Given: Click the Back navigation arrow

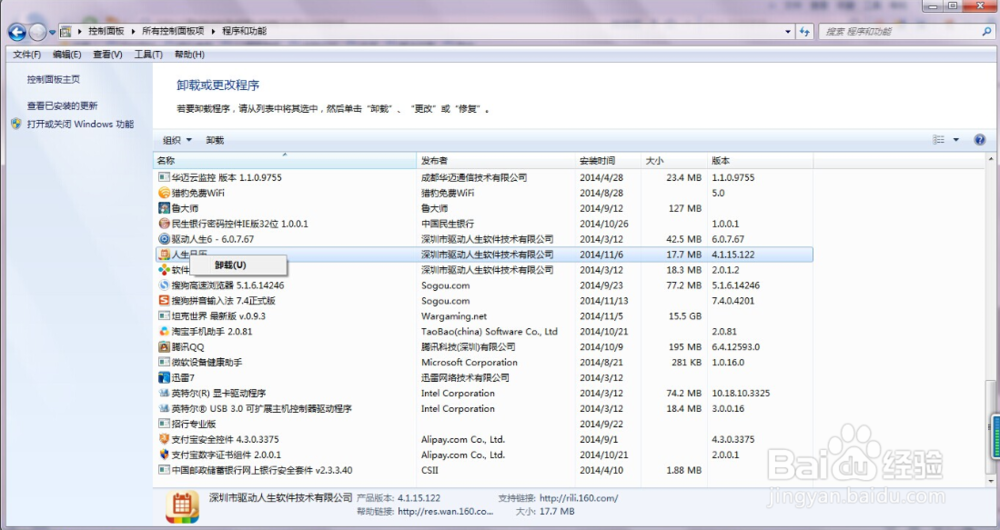Looking at the screenshot, I should [17, 31].
